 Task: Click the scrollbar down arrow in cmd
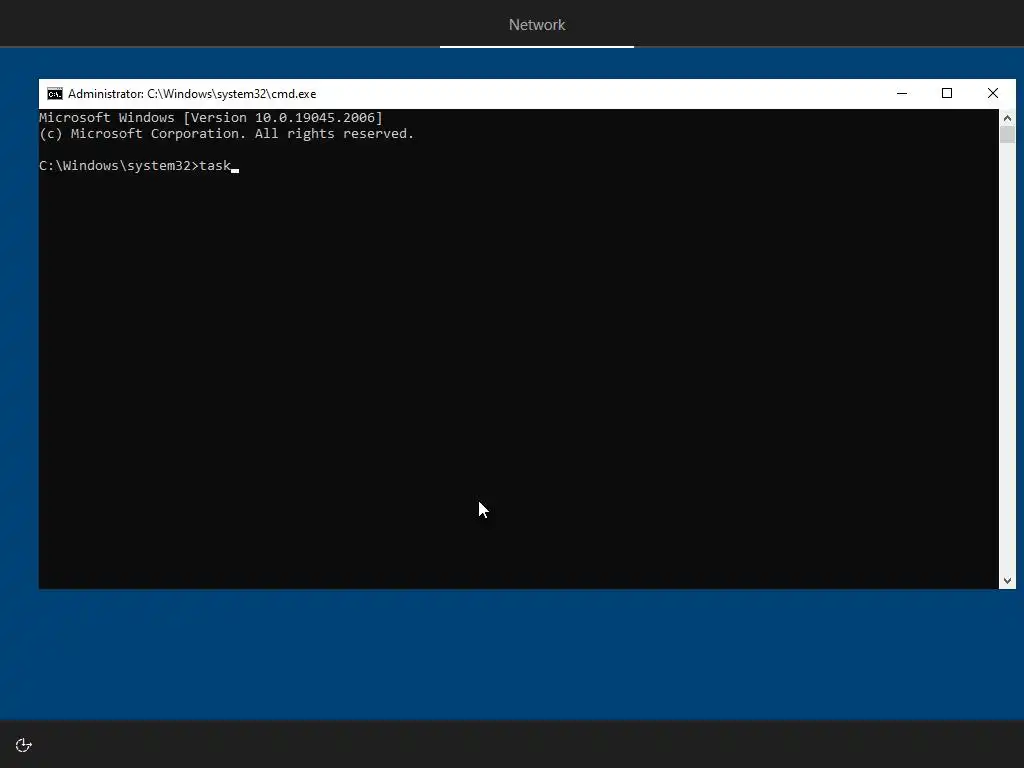(1007, 581)
